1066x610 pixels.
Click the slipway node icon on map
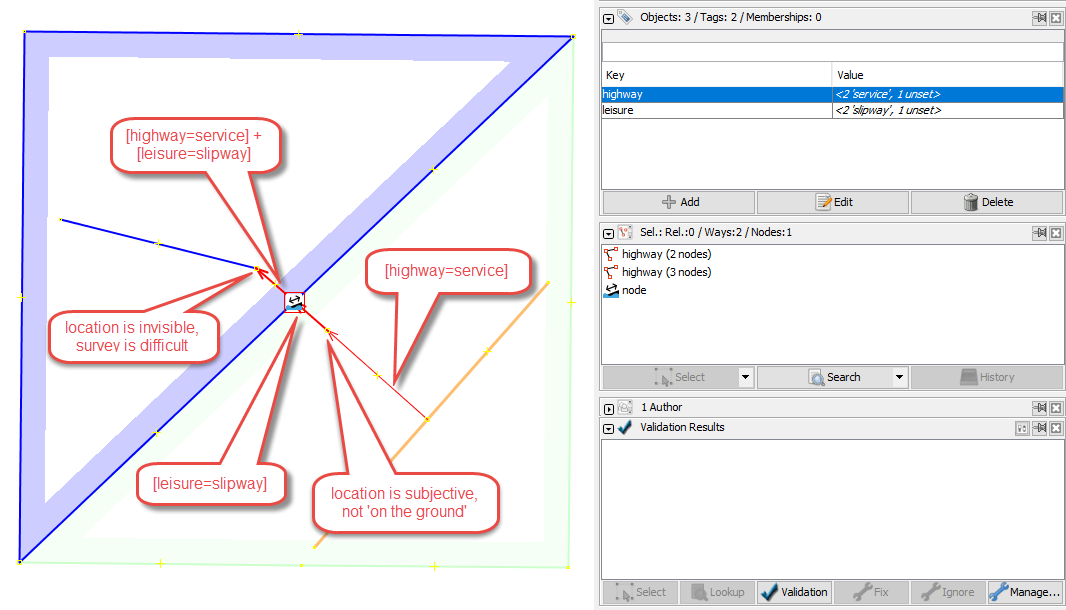(x=294, y=302)
